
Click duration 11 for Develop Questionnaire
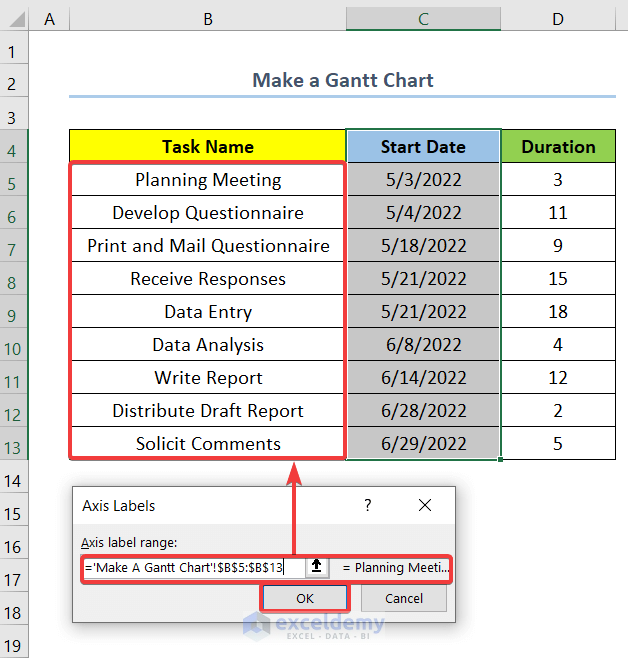pyautogui.click(x=558, y=213)
